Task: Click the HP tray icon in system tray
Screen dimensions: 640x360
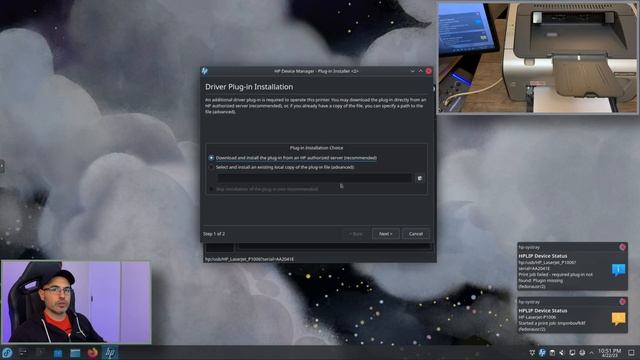Action: pyautogui.click(x=542, y=353)
